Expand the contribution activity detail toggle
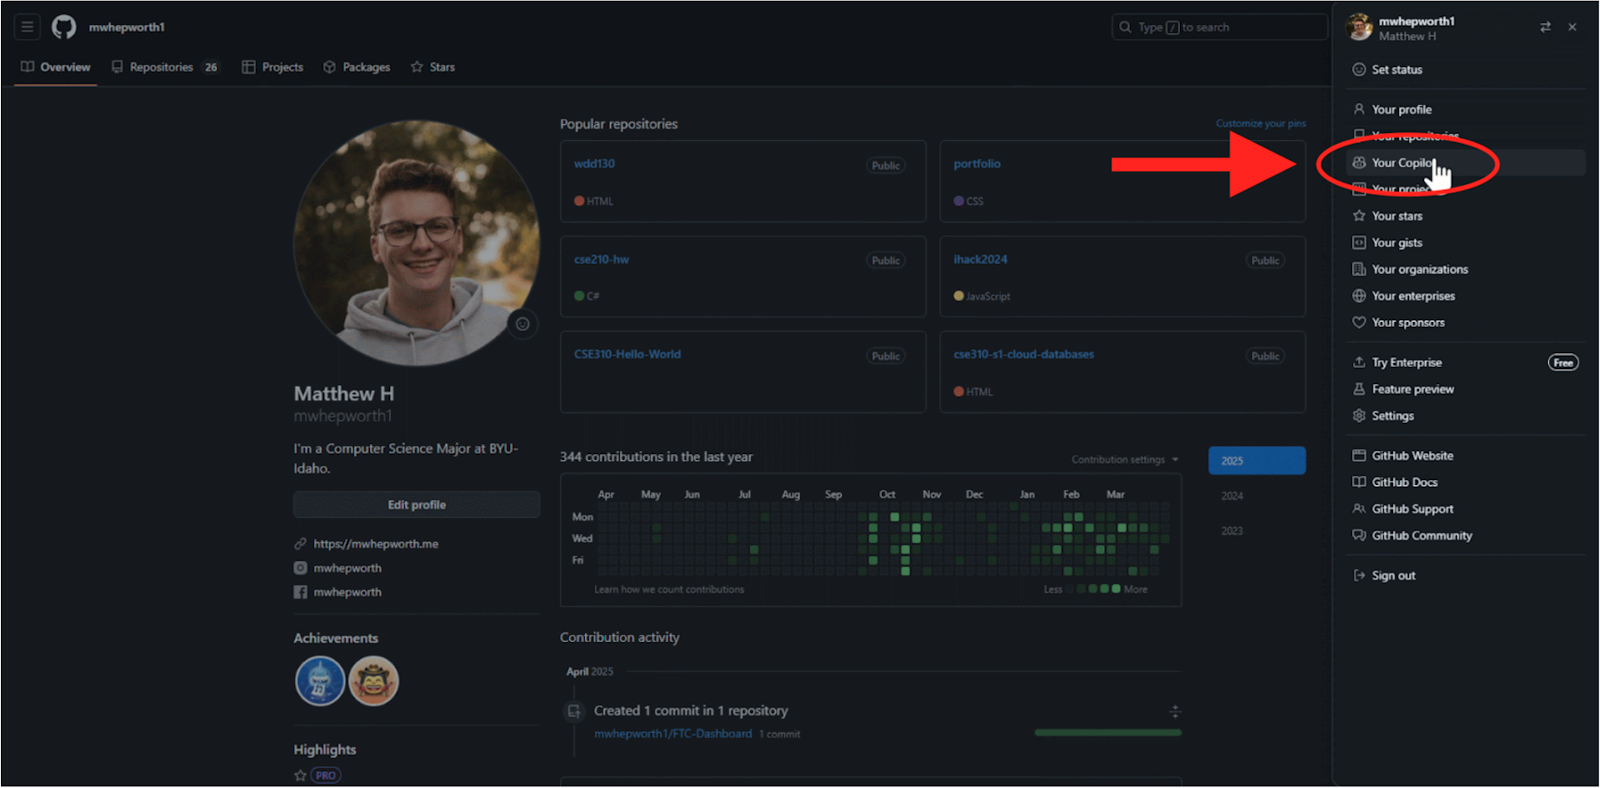 [x=1175, y=711]
